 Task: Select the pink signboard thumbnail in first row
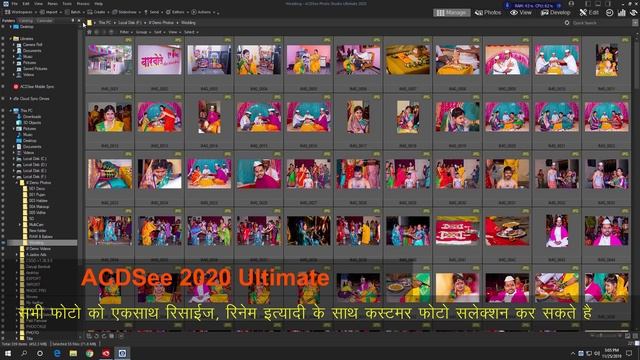pyautogui.click(x=159, y=60)
